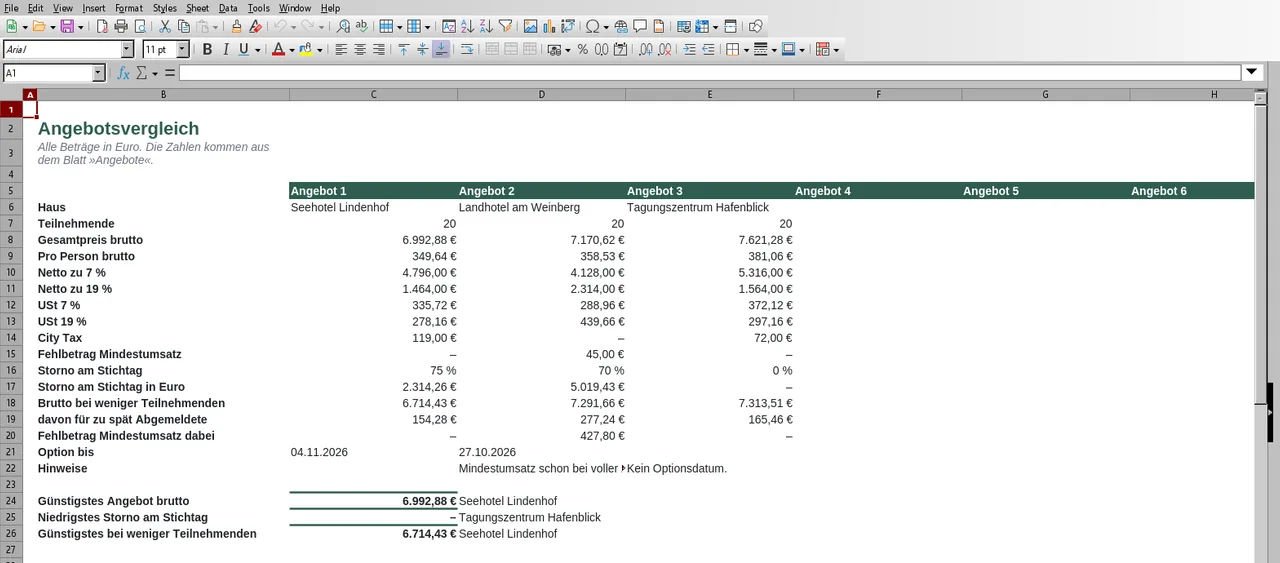This screenshot has height=563, width=1280.
Task: Add a decimal place
Action: coord(647,49)
